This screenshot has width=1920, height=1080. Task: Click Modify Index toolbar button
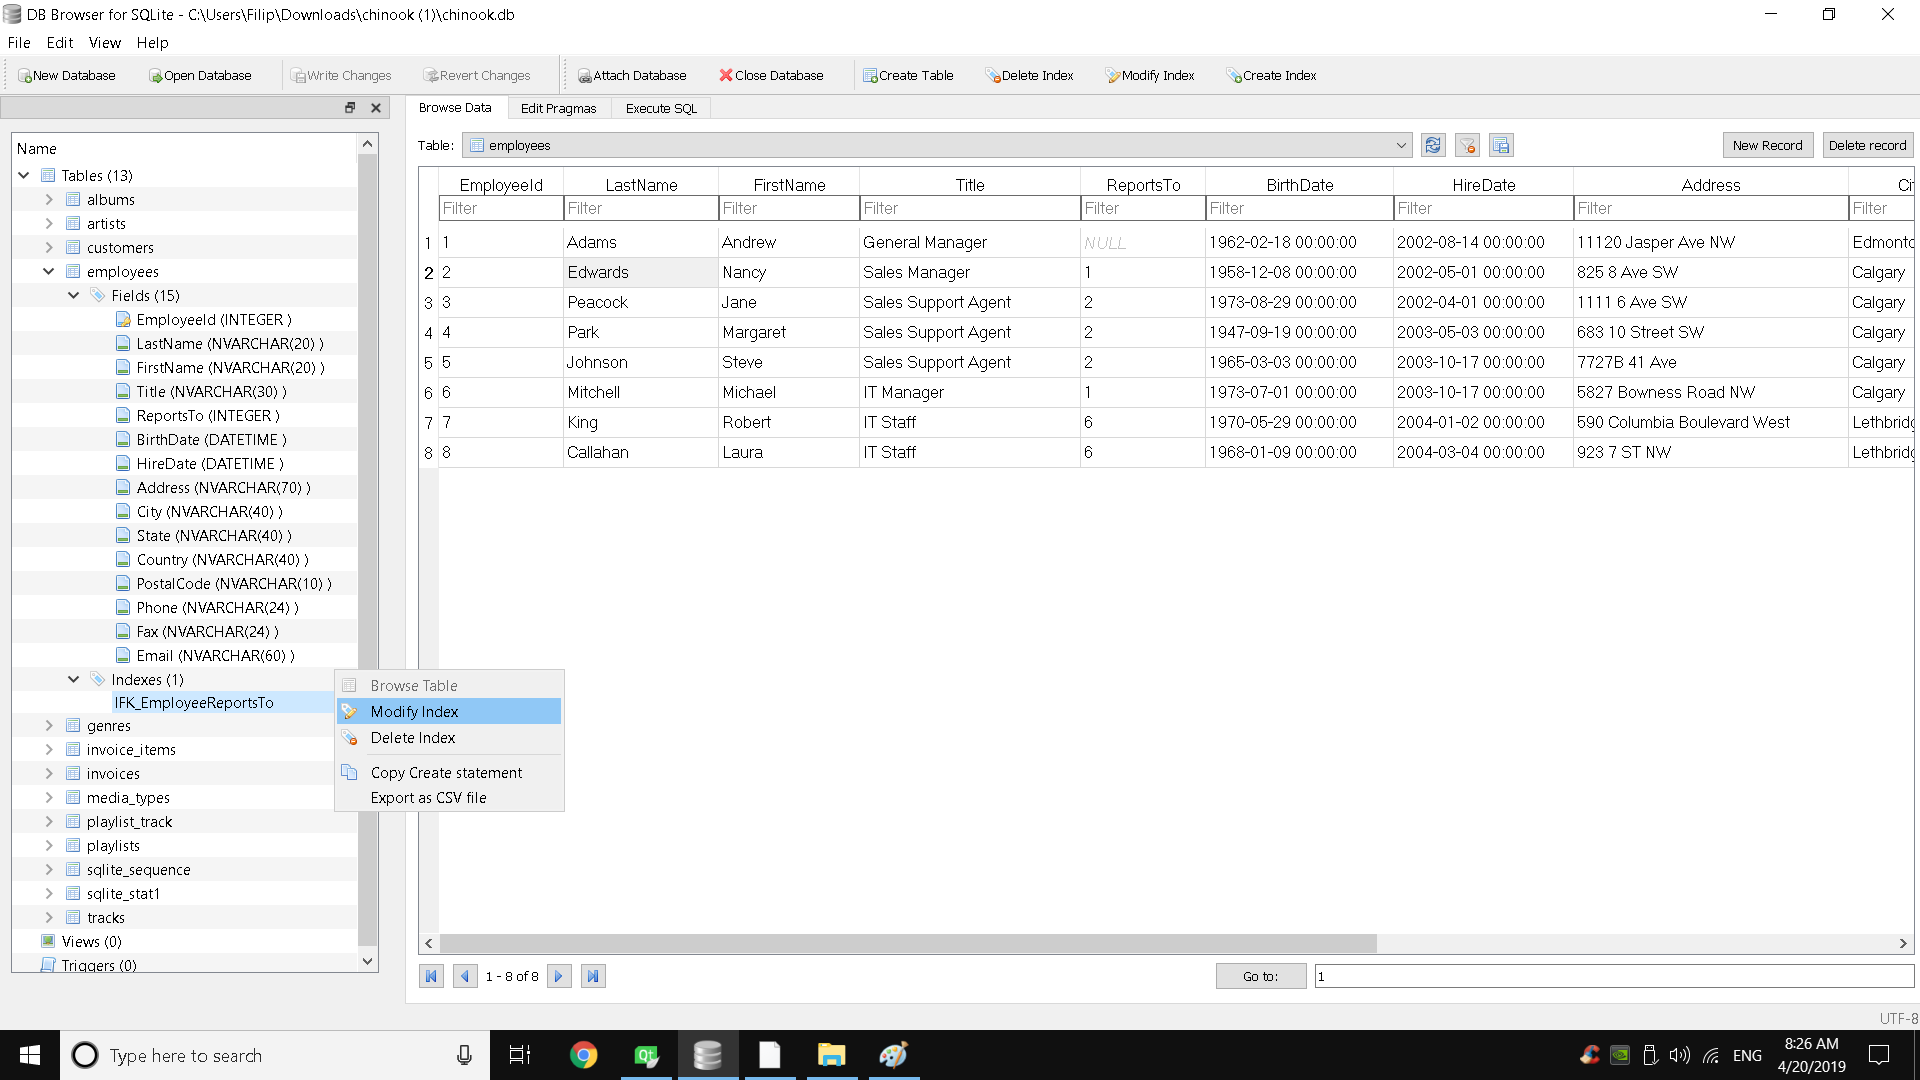1150,75
